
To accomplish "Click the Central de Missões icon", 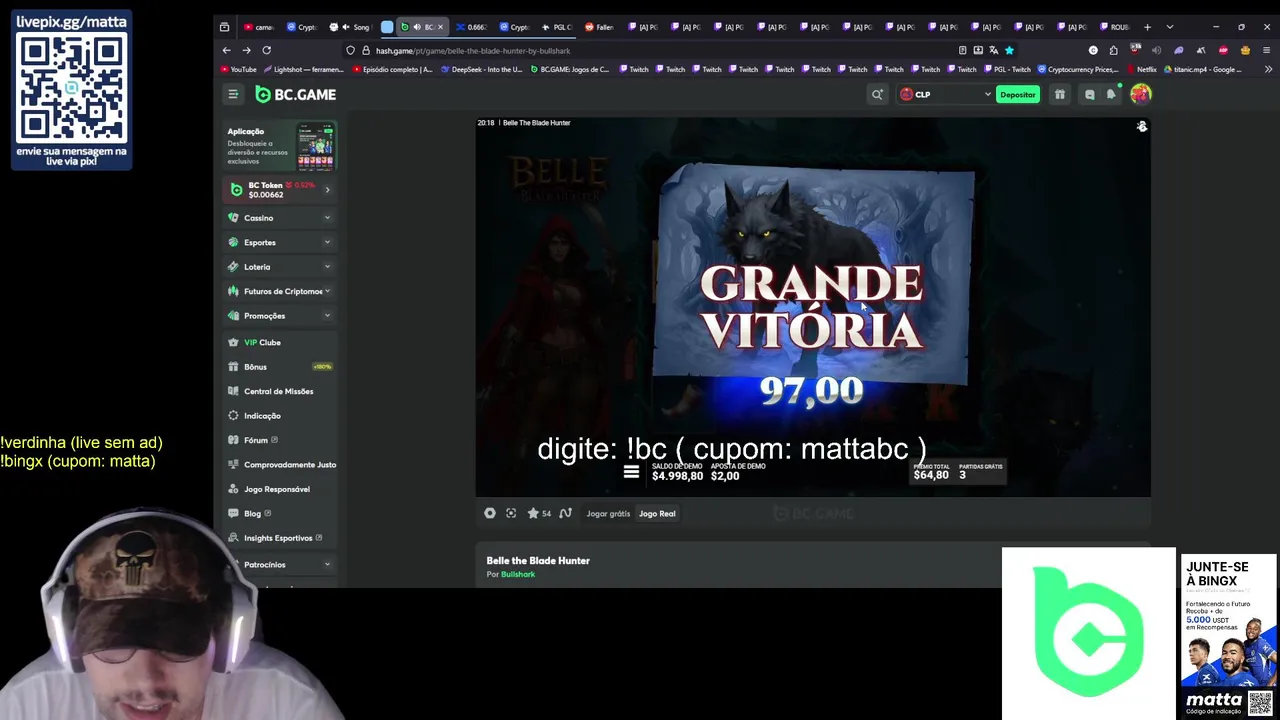I will pyautogui.click(x=233, y=391).
